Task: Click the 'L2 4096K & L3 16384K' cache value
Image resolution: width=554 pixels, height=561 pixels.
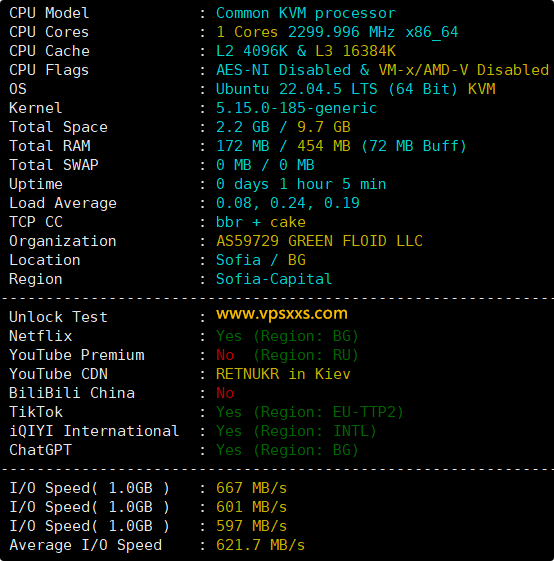Action: point(306,51)
